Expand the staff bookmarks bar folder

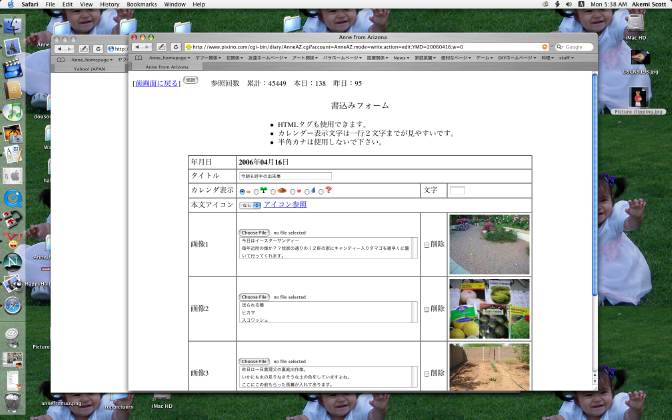[x=566, y=57]
